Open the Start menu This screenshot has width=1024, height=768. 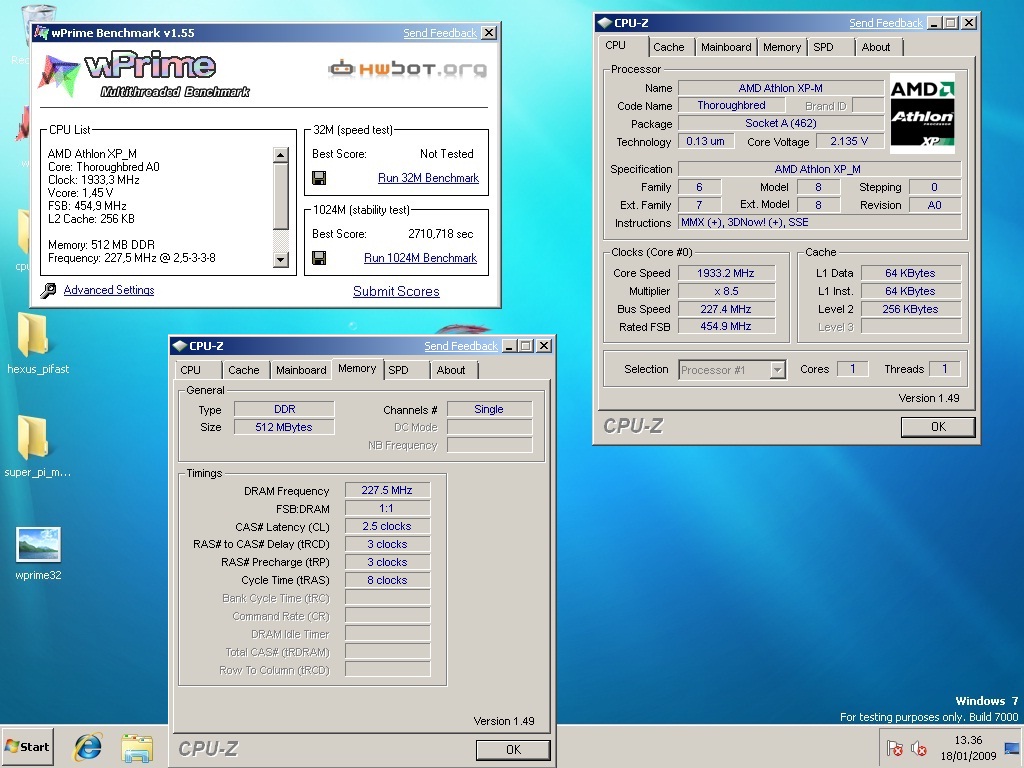pyautogui.click(x=27, y=746)
